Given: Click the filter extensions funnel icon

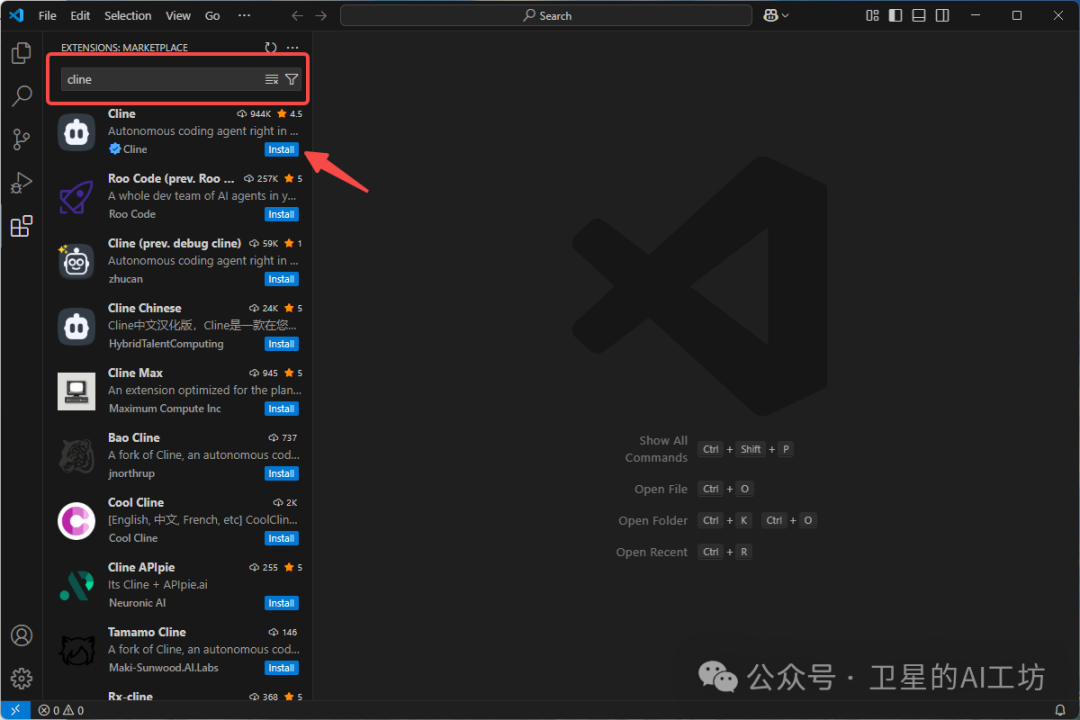Looking at the screenshot, I should click(x=291, y=78).
